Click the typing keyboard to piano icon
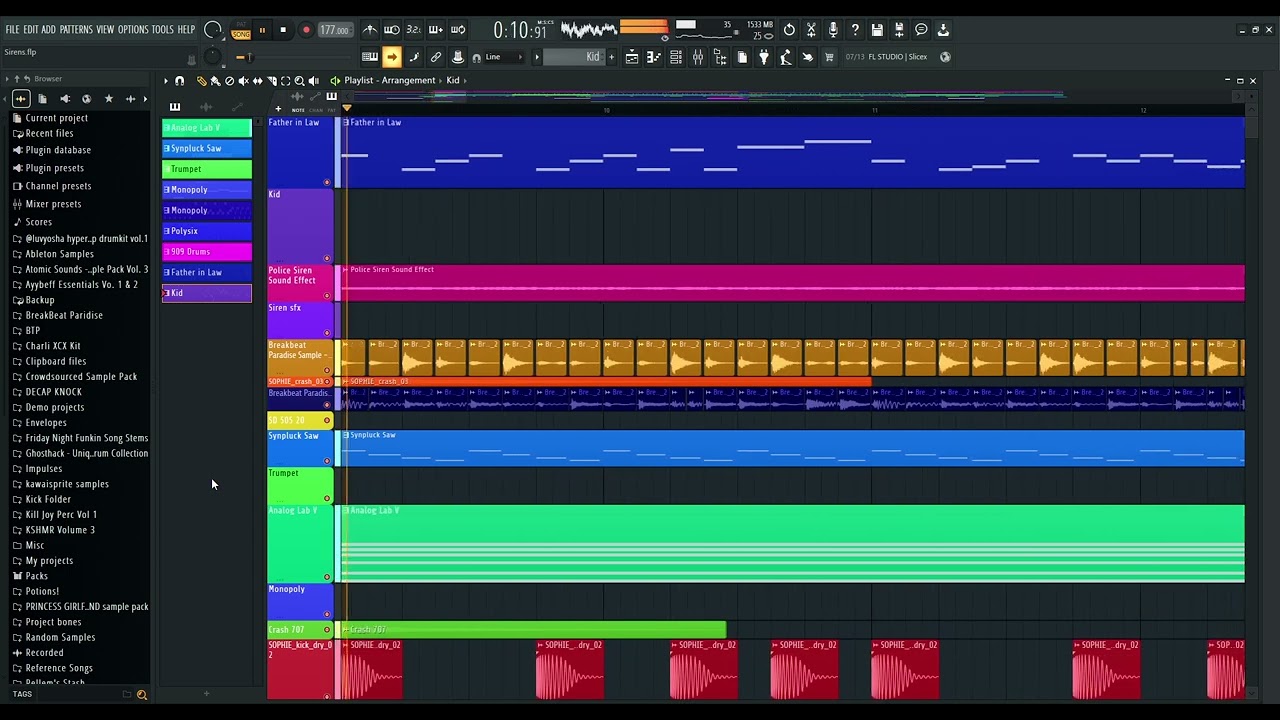1280x720 pixels. point(370,57)
